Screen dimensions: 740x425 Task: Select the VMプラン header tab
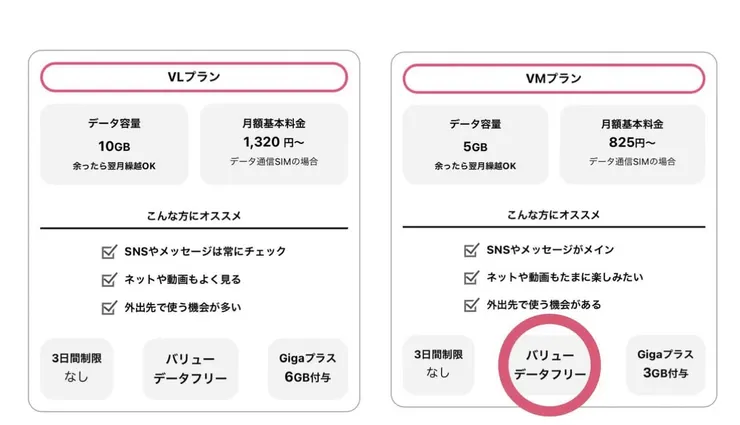tap(553, 78)
